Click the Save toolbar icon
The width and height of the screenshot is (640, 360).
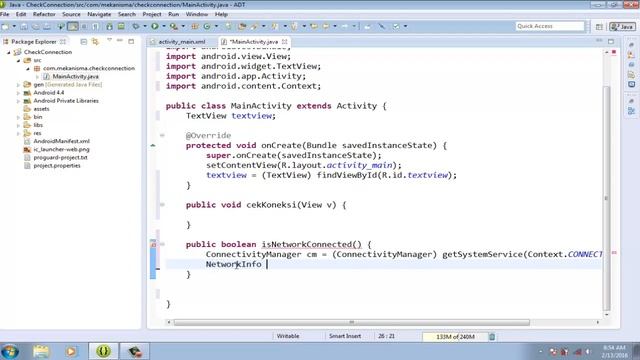(24, 27)
